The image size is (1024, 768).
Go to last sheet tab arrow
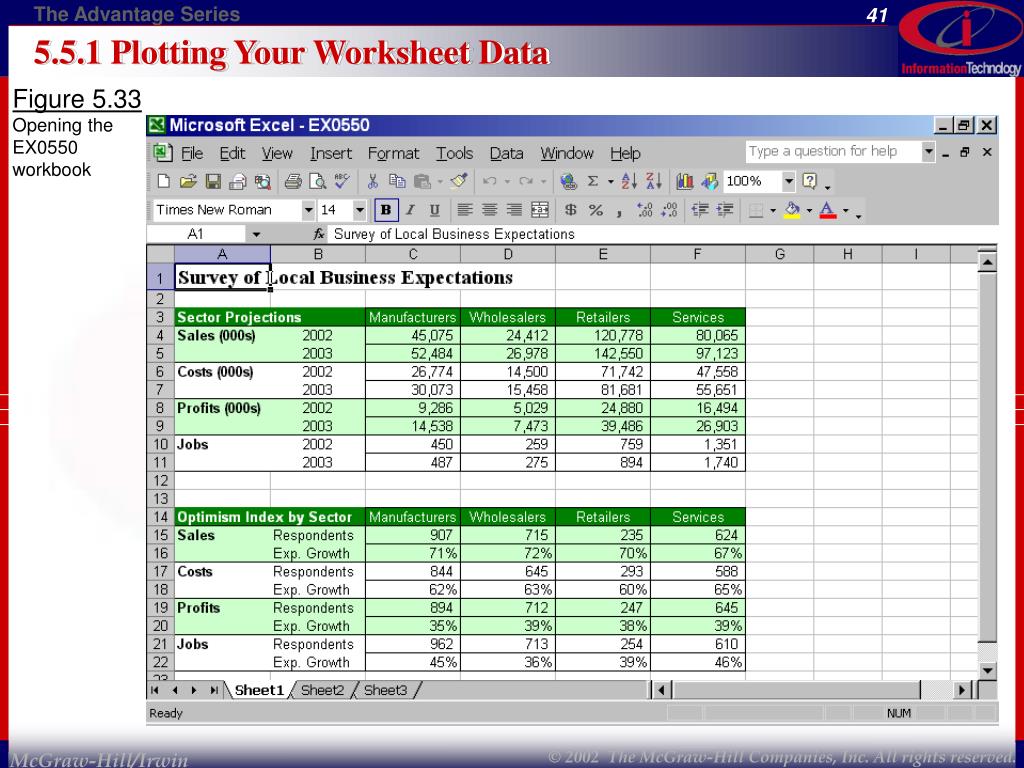pos(214,690)
